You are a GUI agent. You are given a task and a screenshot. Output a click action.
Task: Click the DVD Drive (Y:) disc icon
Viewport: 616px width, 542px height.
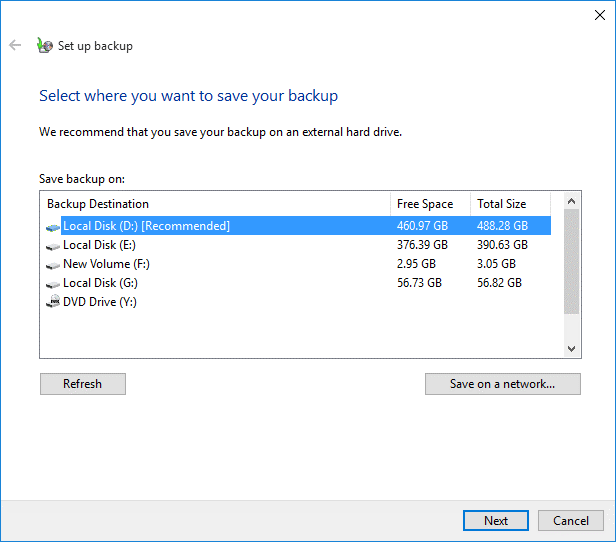[52, 302]
